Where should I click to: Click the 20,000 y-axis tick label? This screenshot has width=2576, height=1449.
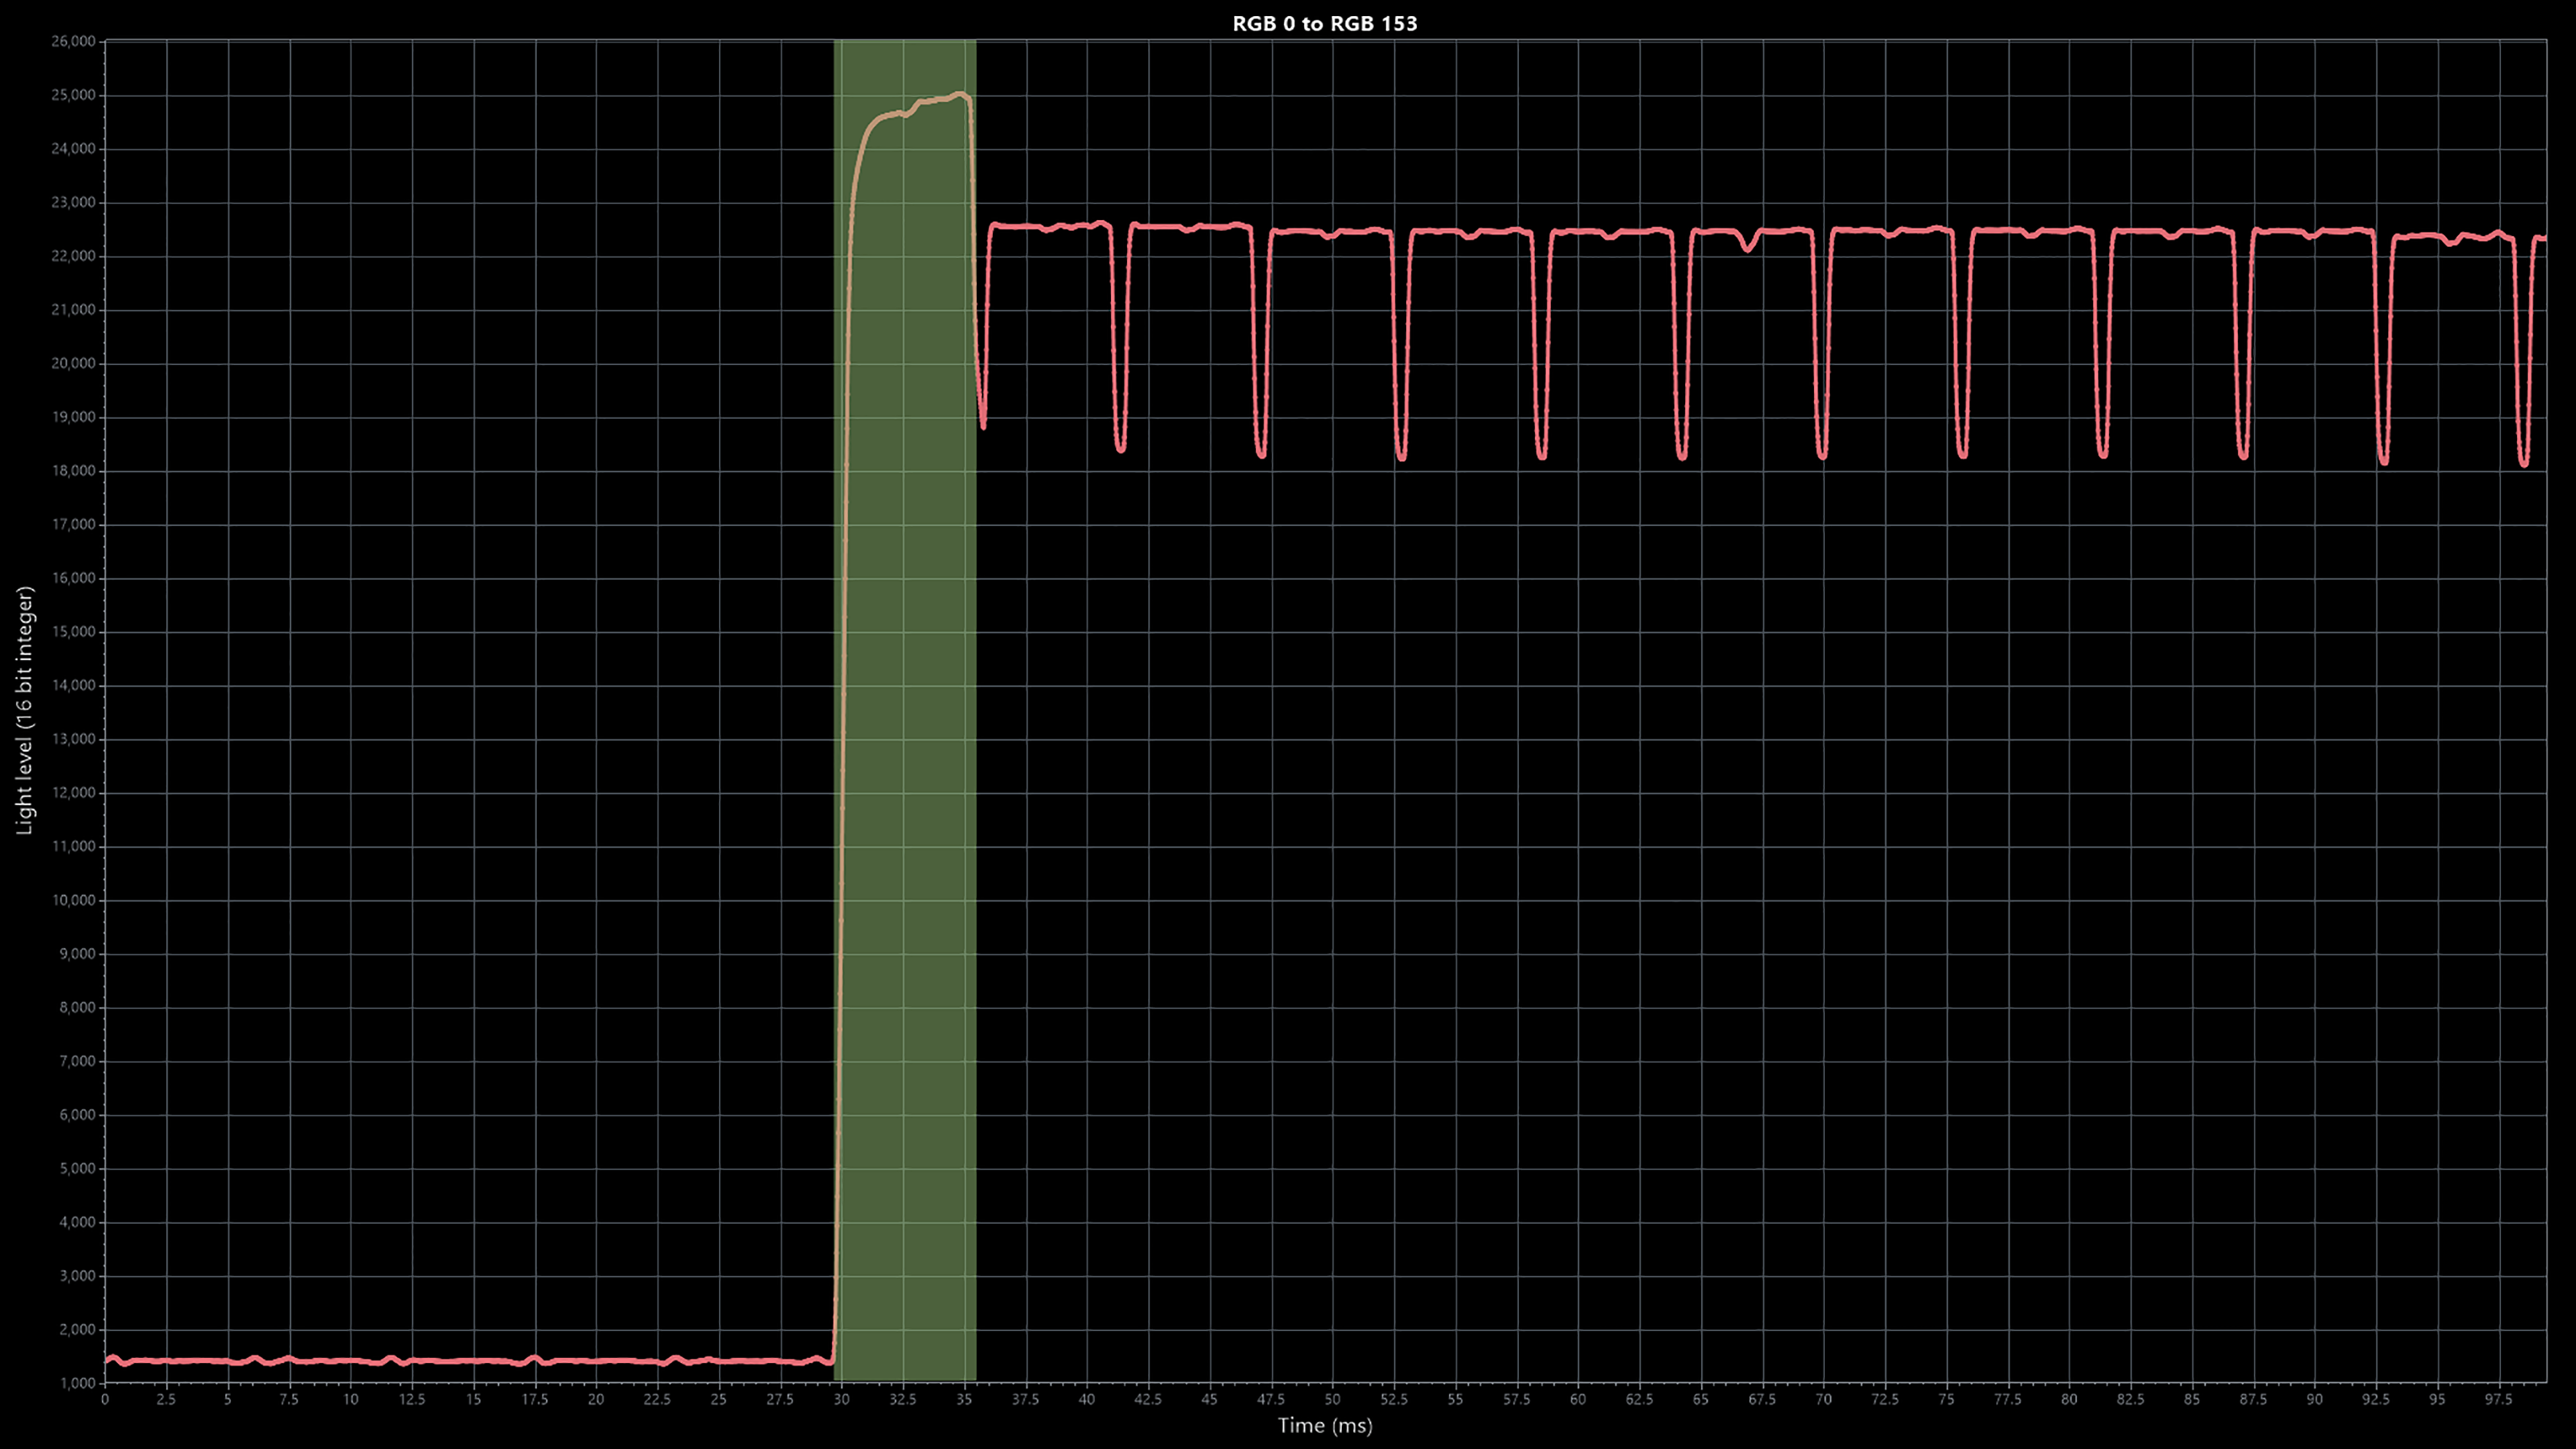[73, 363]
